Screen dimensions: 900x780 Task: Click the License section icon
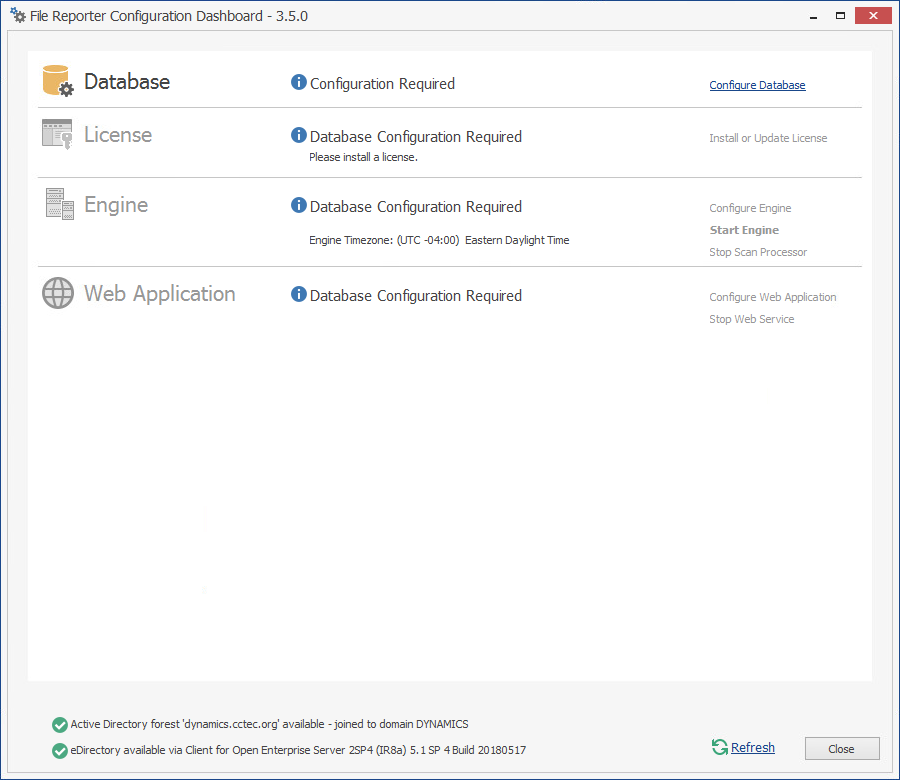[x=57, y=134]
